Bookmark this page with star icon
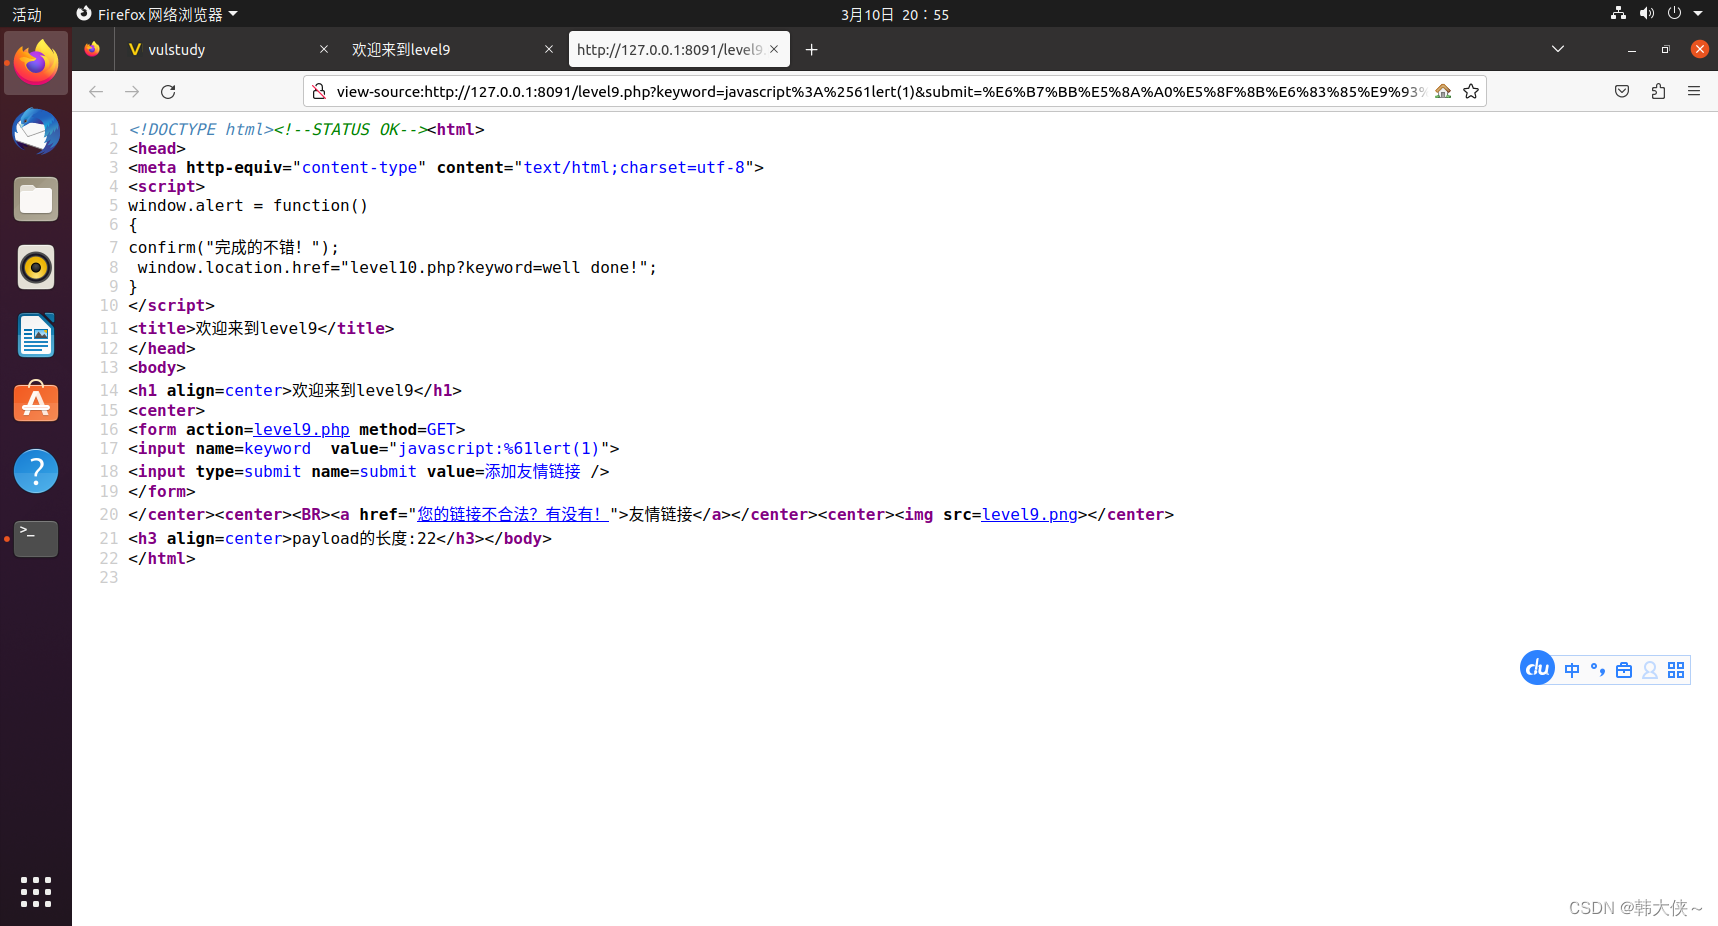The width and height of the screenshot is (1718, 926). coord(1471,91)
